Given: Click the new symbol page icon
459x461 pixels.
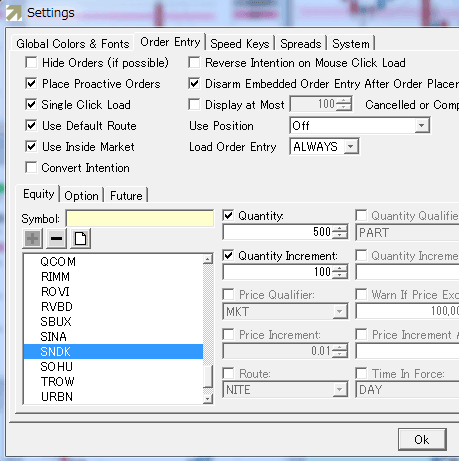Looking at the screenshot, I should [x=80, y=239].
